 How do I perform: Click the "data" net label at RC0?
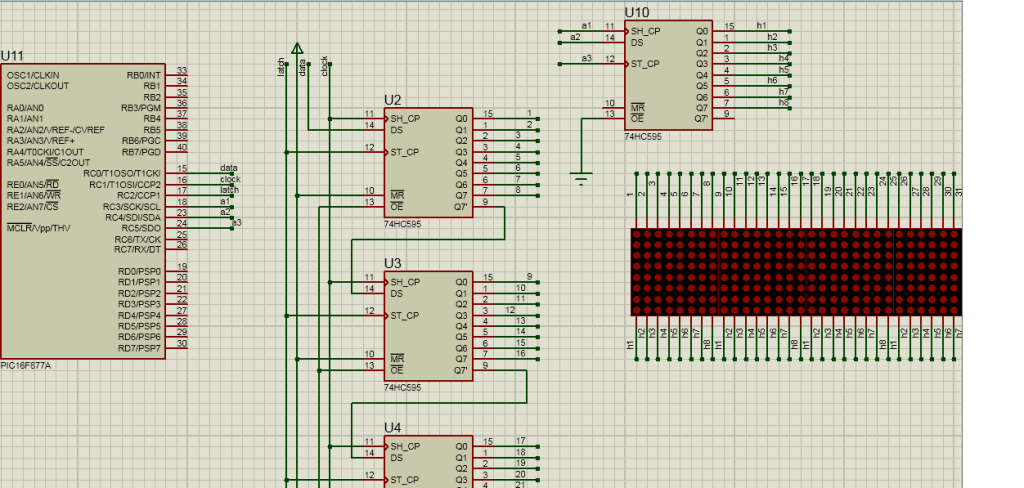tap(229, 168)
